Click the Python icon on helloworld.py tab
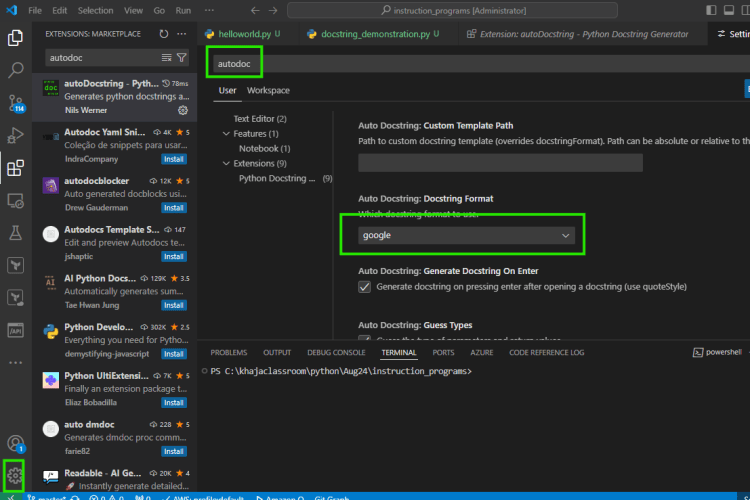The height and width of the screenshot is (500, 750). [210, 34]
